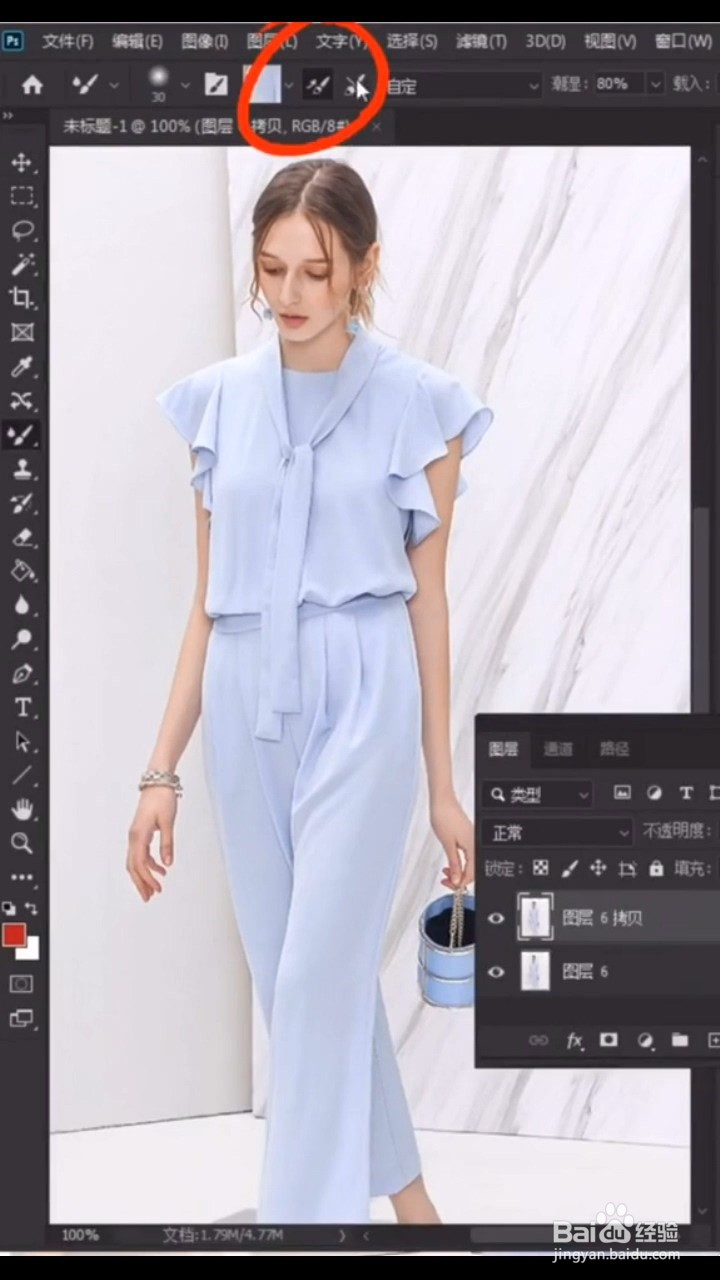Switch to the 通道 channels tab
Screen dimensions: 720x1280
click(x=558, y=749)
